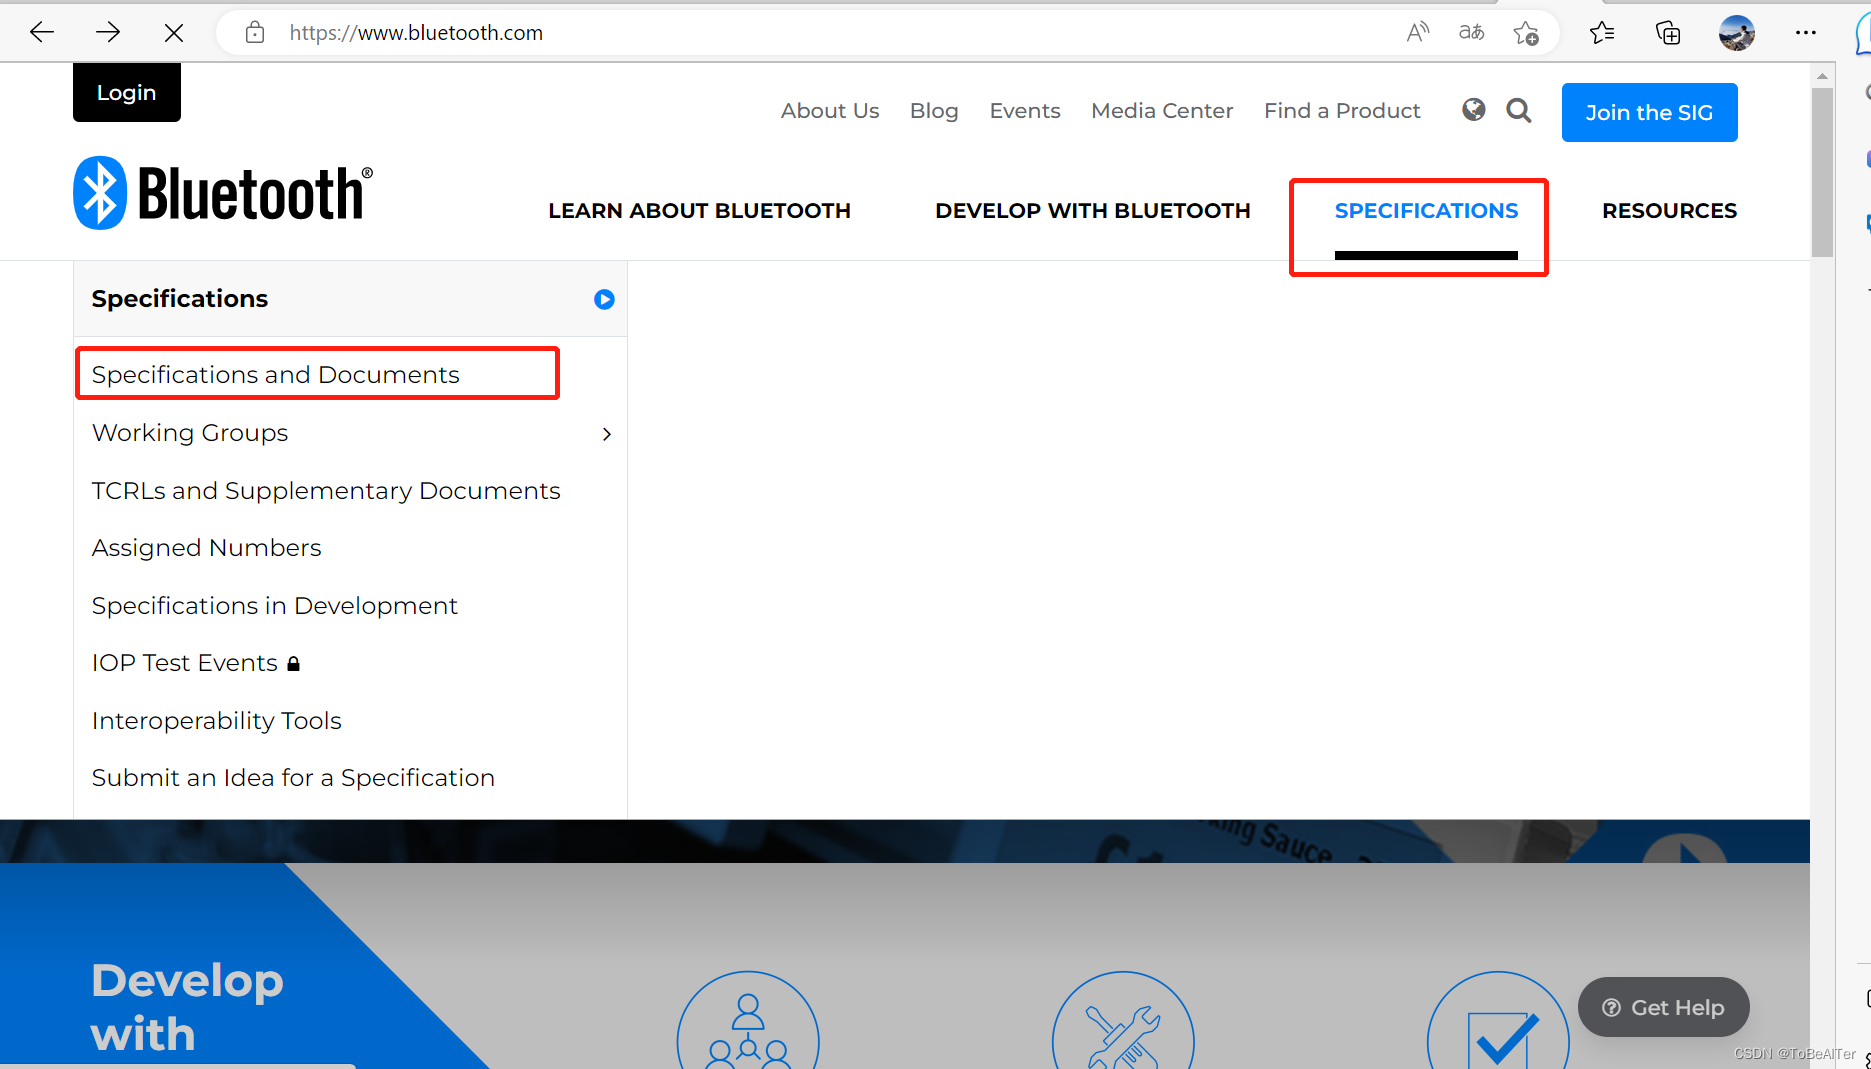Go forward using the browser forward arrow
This screenshot has width=1871, height=1069.
[108, 33]
